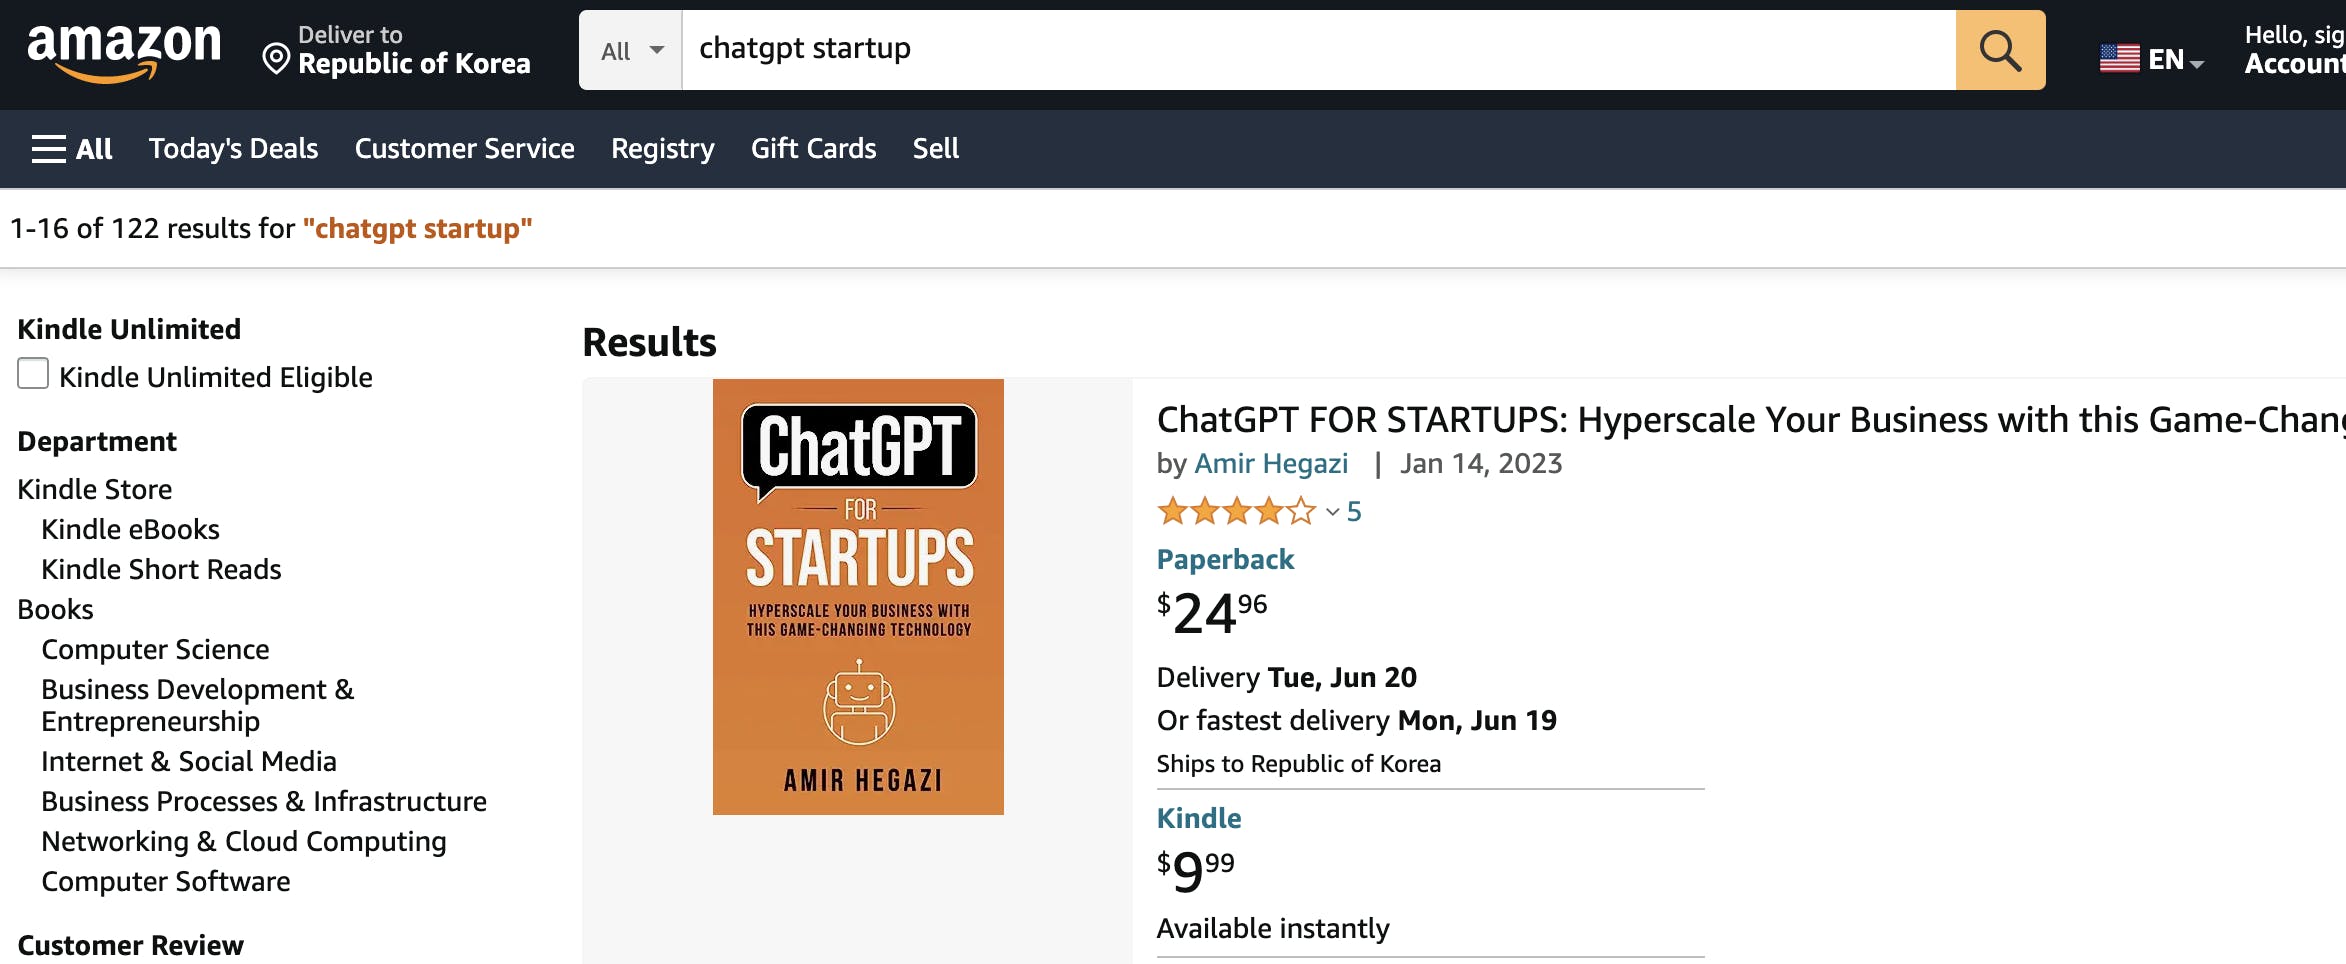
Task: Go to Today's Deals
Action: 233,149
